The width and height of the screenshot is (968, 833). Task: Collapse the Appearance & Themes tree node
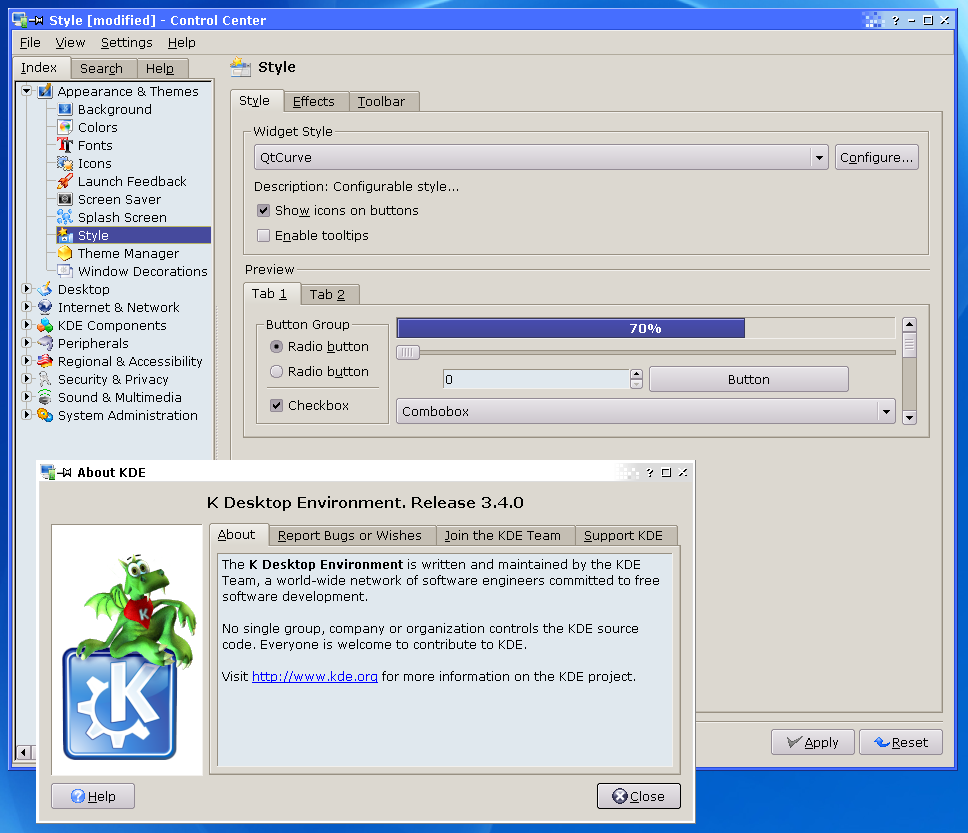[27, 91]
